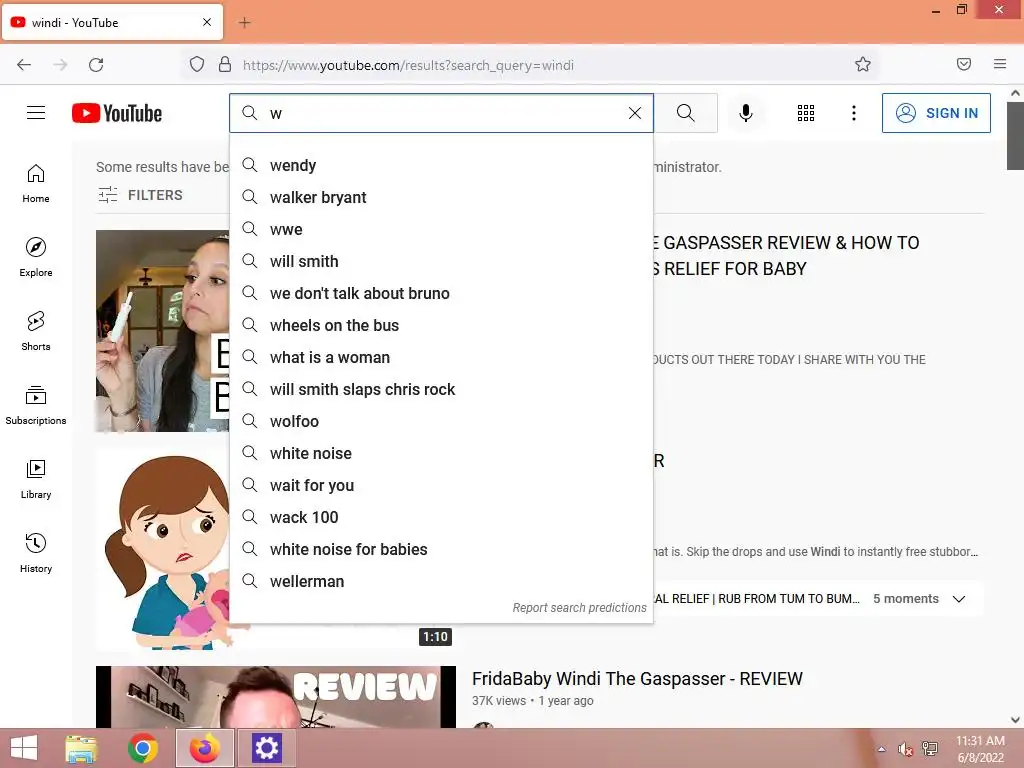Bookmark this page with star icon
This screenshot has width=1024, height=768.
click(863, 64)
